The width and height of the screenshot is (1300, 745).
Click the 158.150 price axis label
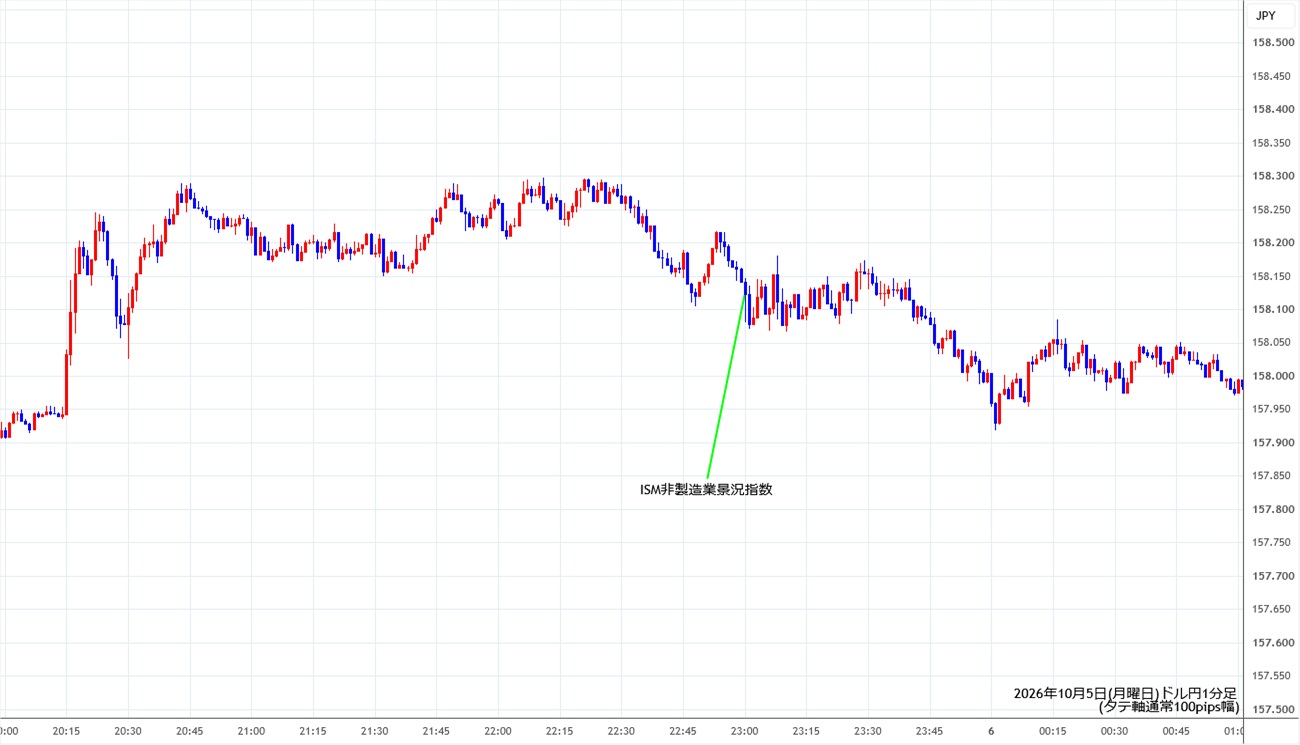1274,276
